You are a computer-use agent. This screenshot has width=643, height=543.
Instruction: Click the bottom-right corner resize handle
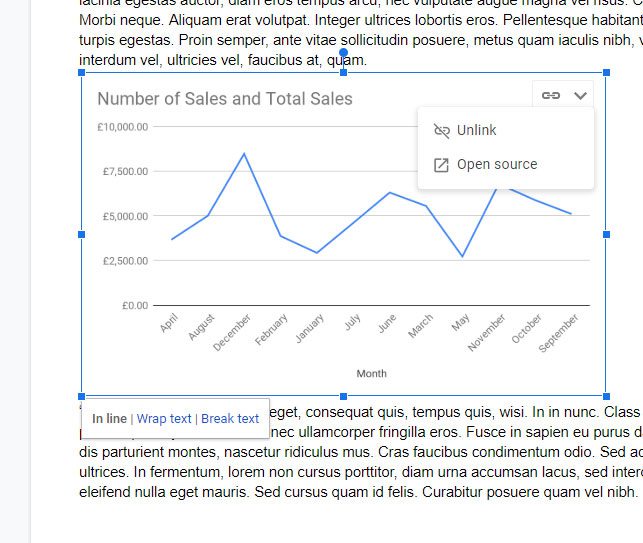coord(606,396)
